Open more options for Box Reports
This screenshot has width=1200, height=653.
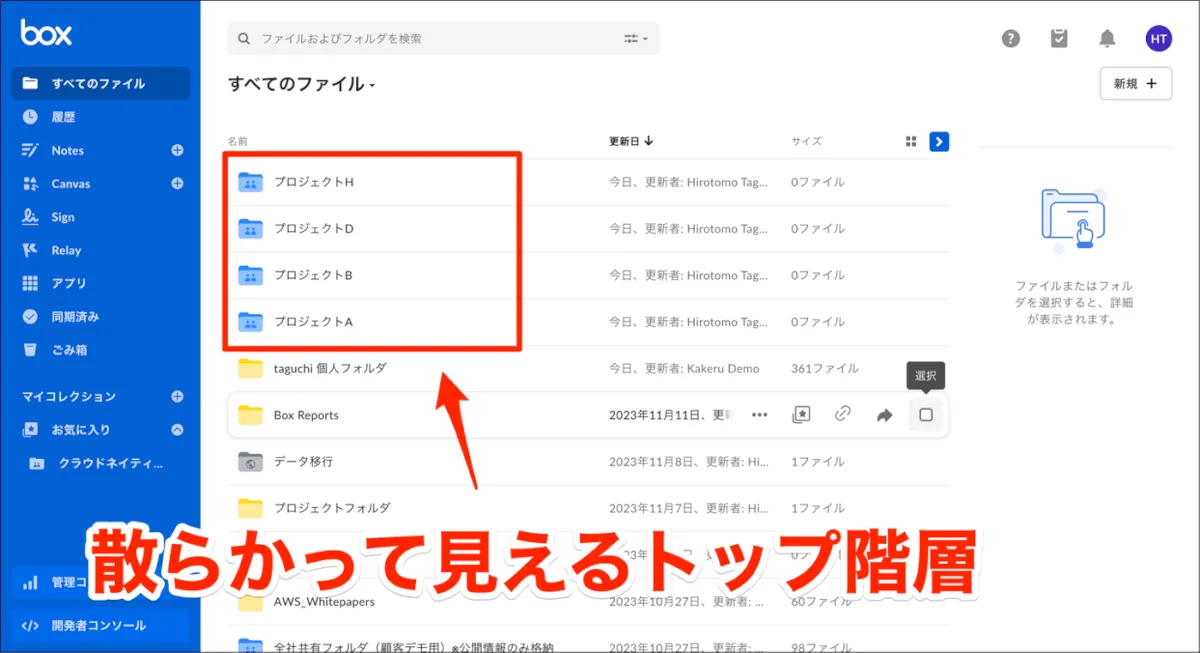tap(759, 415)
